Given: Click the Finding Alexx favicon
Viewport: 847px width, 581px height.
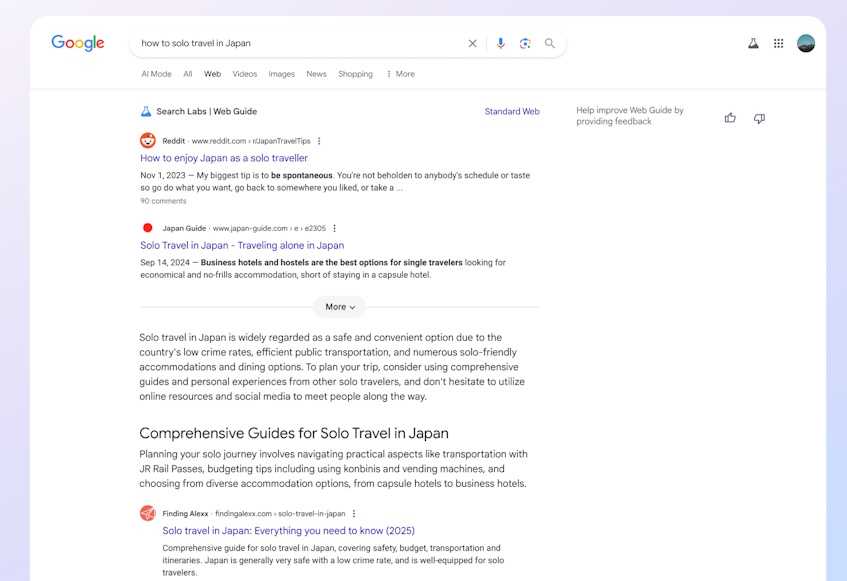Looking at the screenshot, I should pos(147,513).
